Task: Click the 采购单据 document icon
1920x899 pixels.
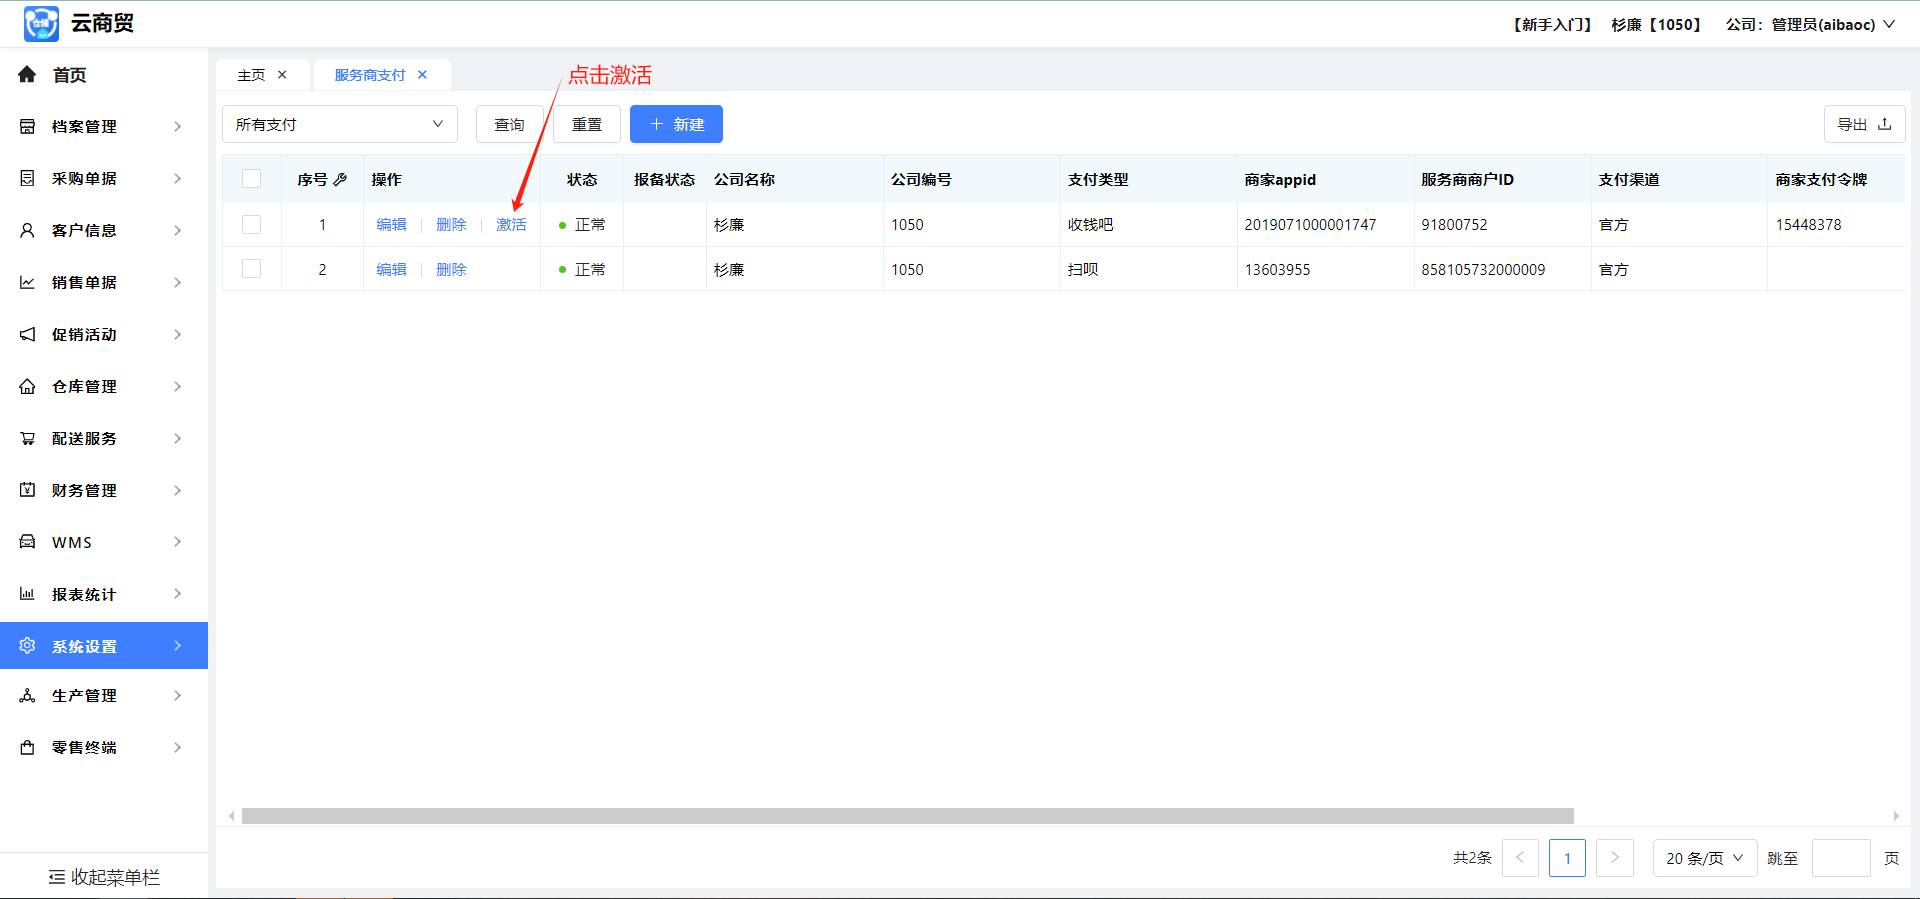Action: point(27,179)
